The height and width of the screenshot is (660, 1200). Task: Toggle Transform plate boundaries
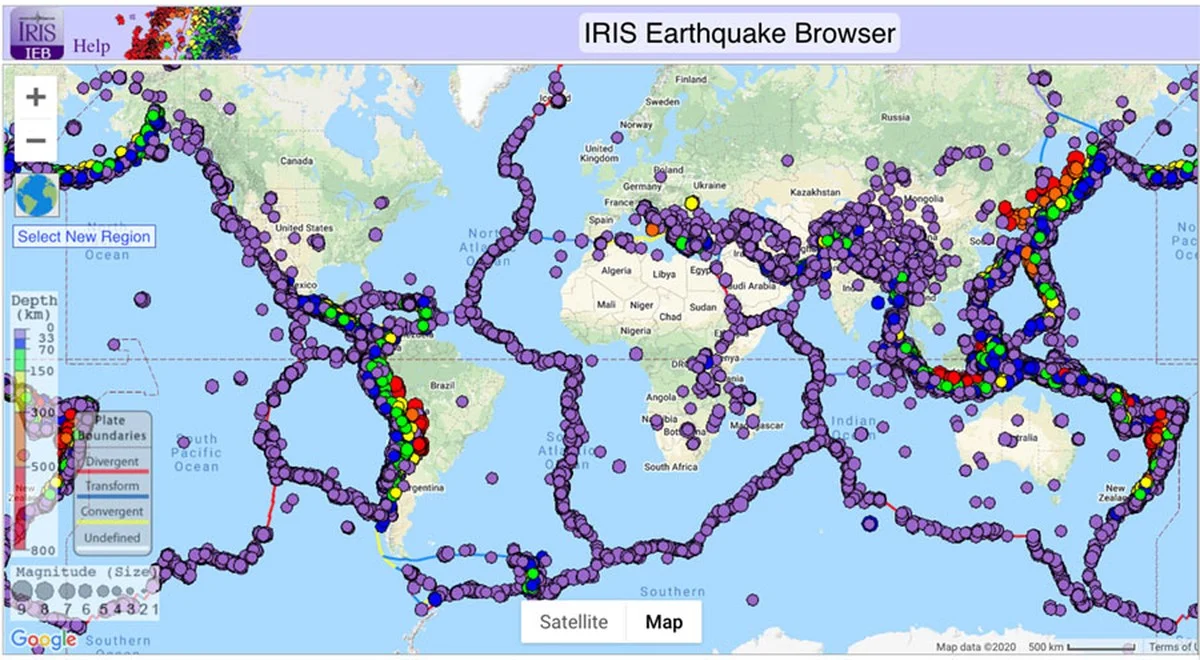[x=112, y=487]
